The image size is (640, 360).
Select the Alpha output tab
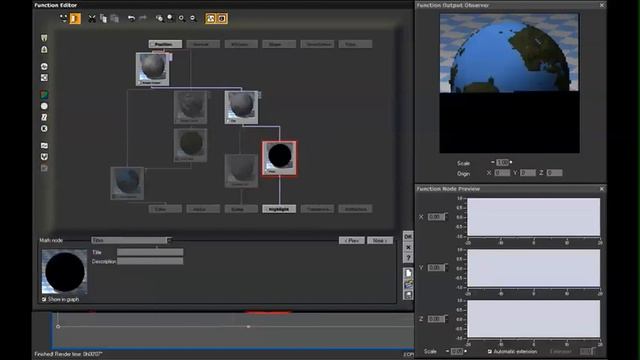(x=203, y=209)
